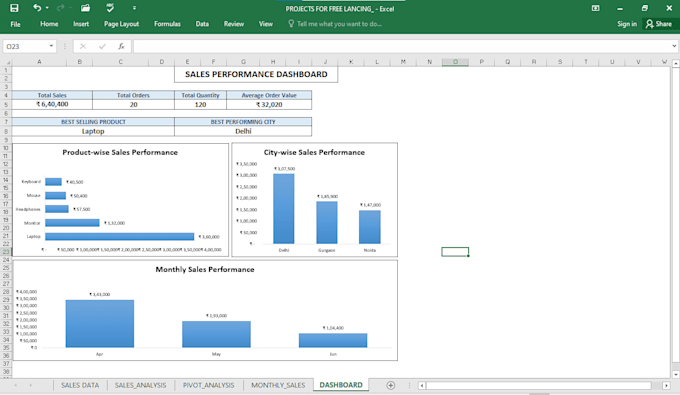Click the Gurgaon column in city chart
The image size is (680, 395).
(327, 222)
